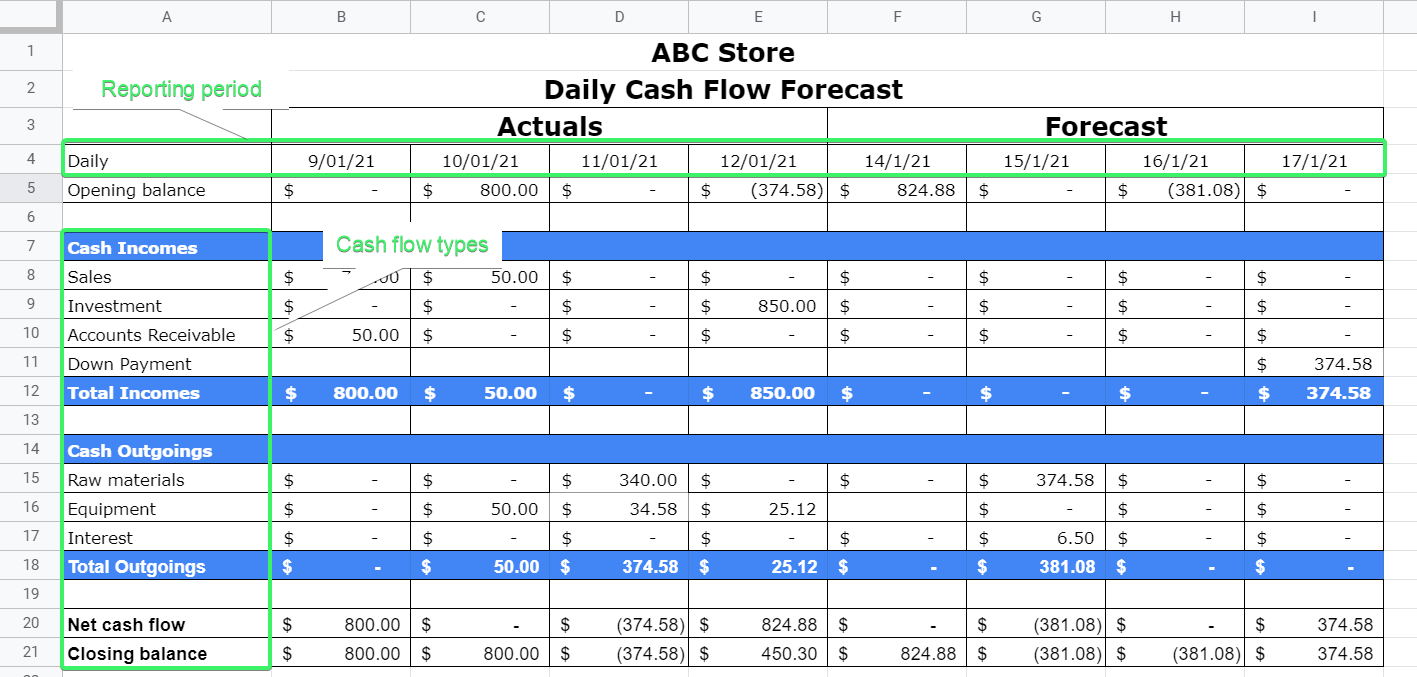This screenshot has height=677, width=1417.
Task: Select Accounts Receivable value 50.00
Action: click(341, 335)
